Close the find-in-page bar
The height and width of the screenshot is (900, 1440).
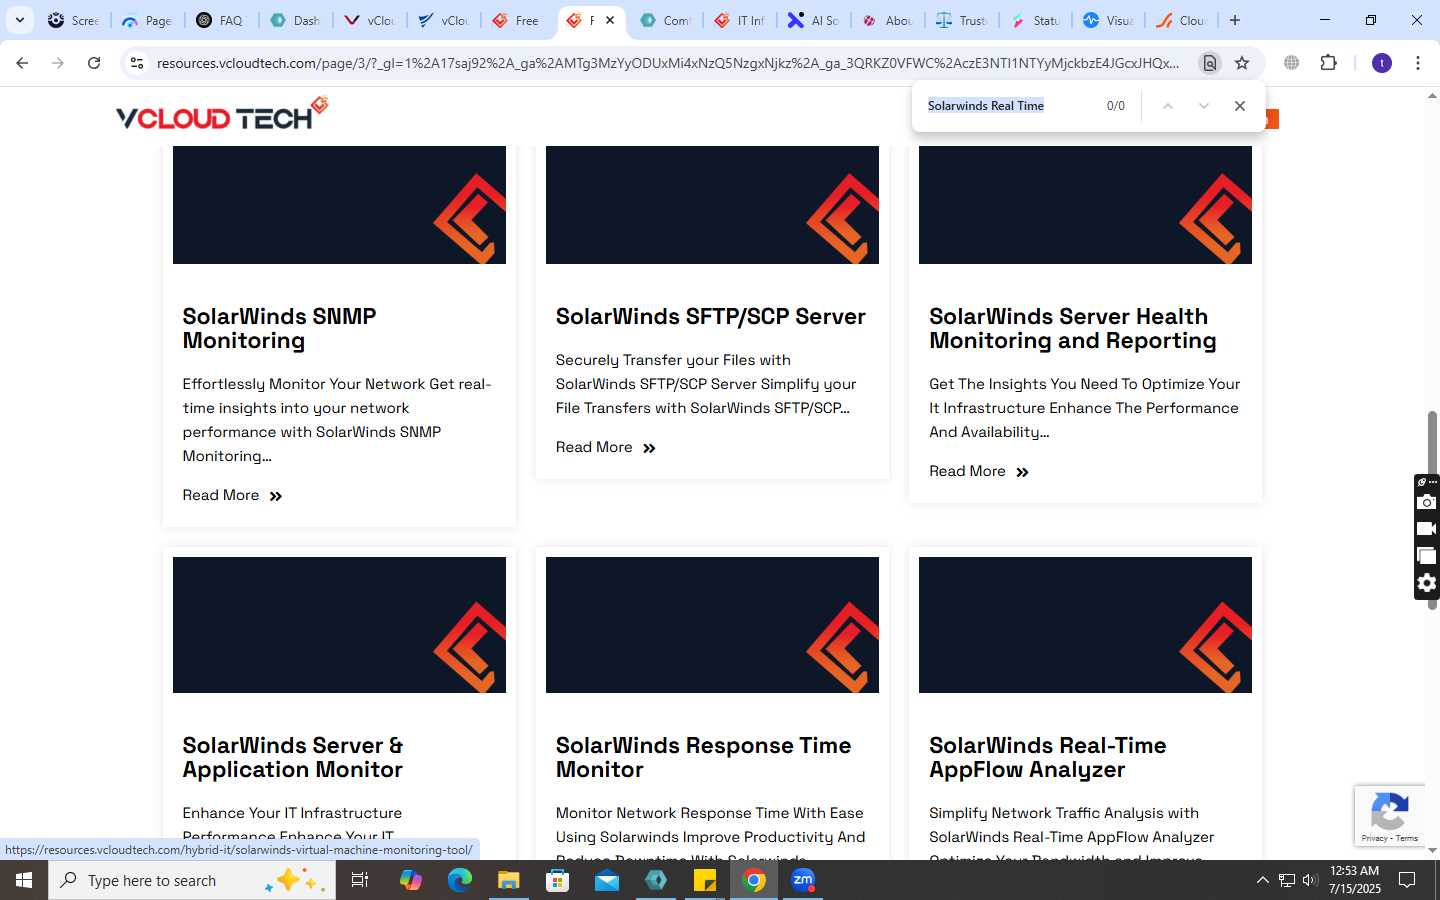1240,106
